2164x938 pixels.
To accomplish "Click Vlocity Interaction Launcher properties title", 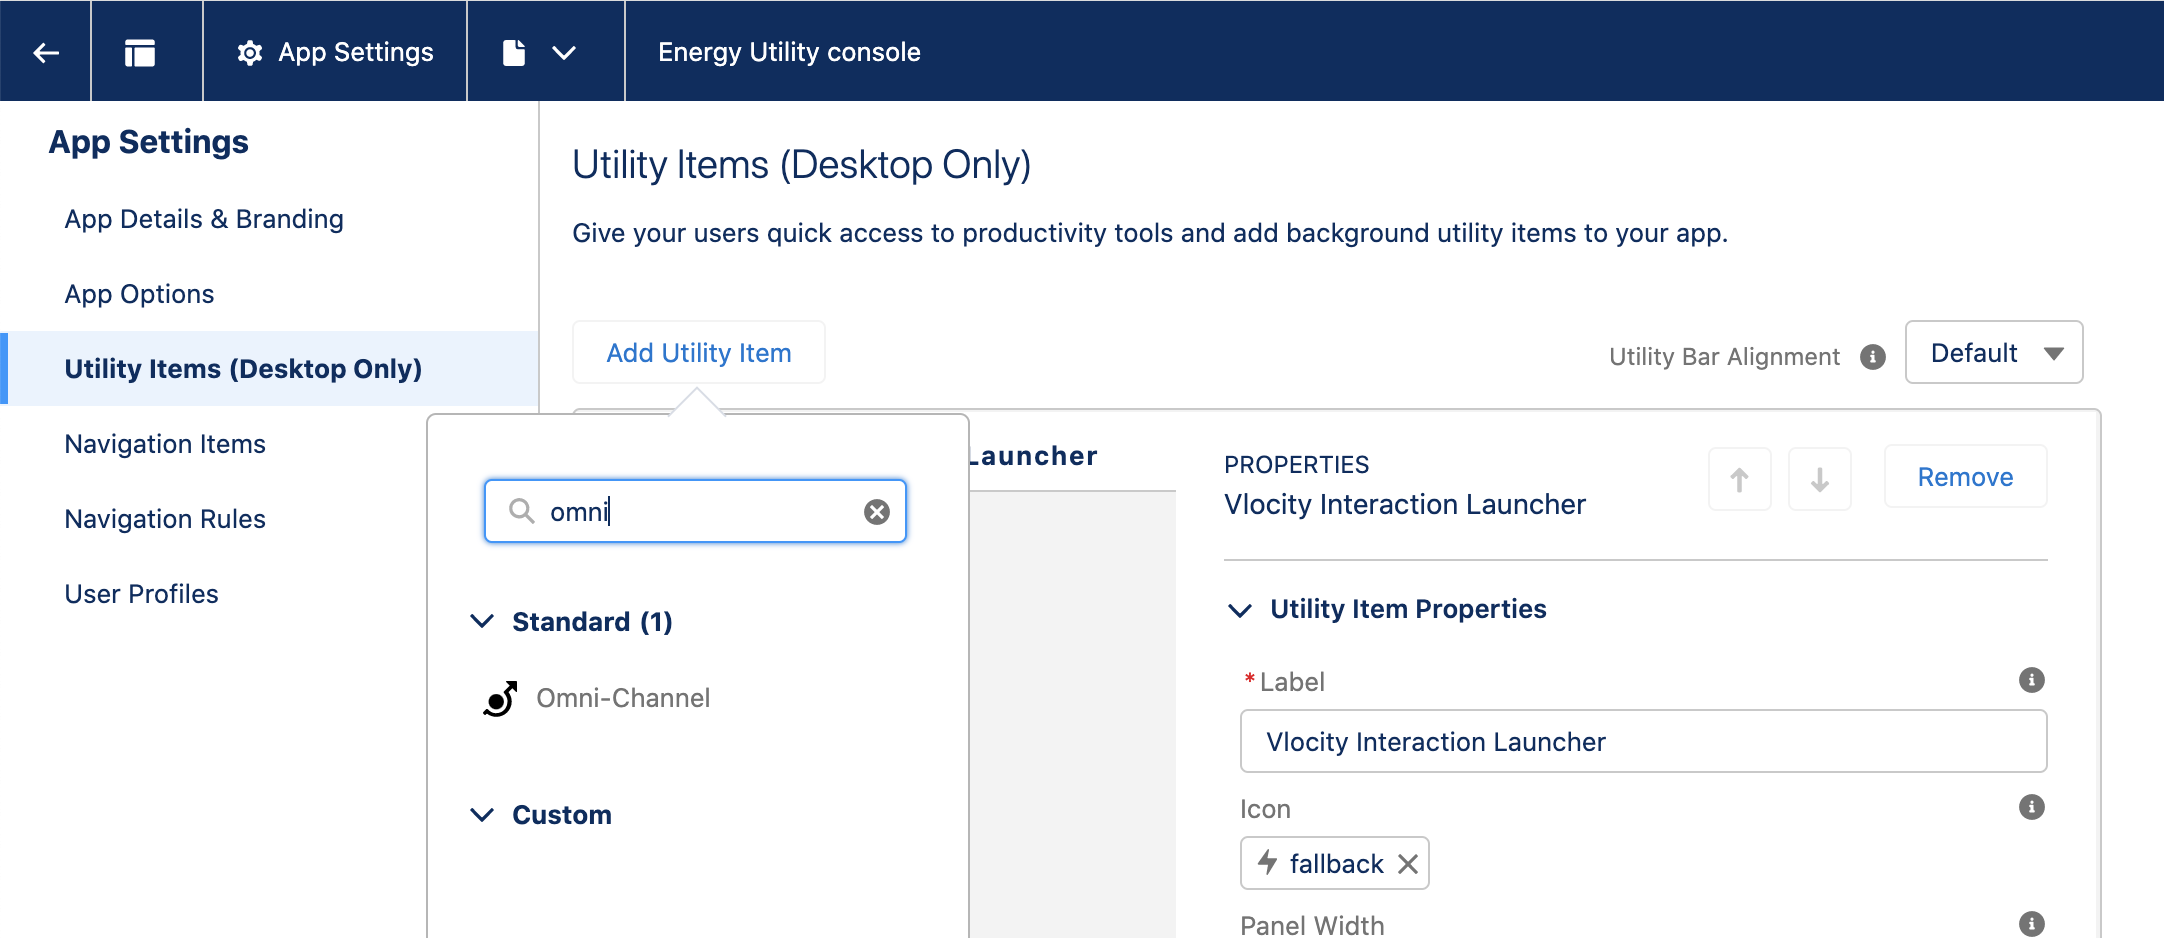I will (x=1405, y=504).
